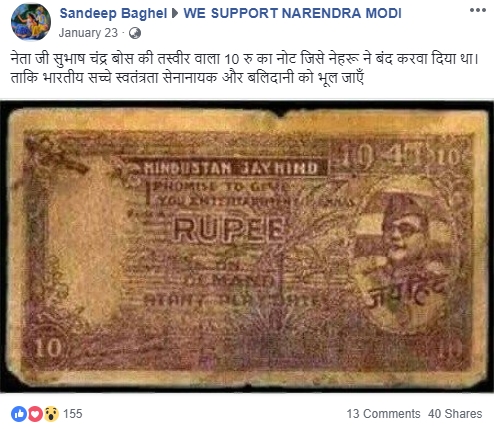Open the 13 Comments link
Viewport: 494px width, 429px height.
(383, 414)
